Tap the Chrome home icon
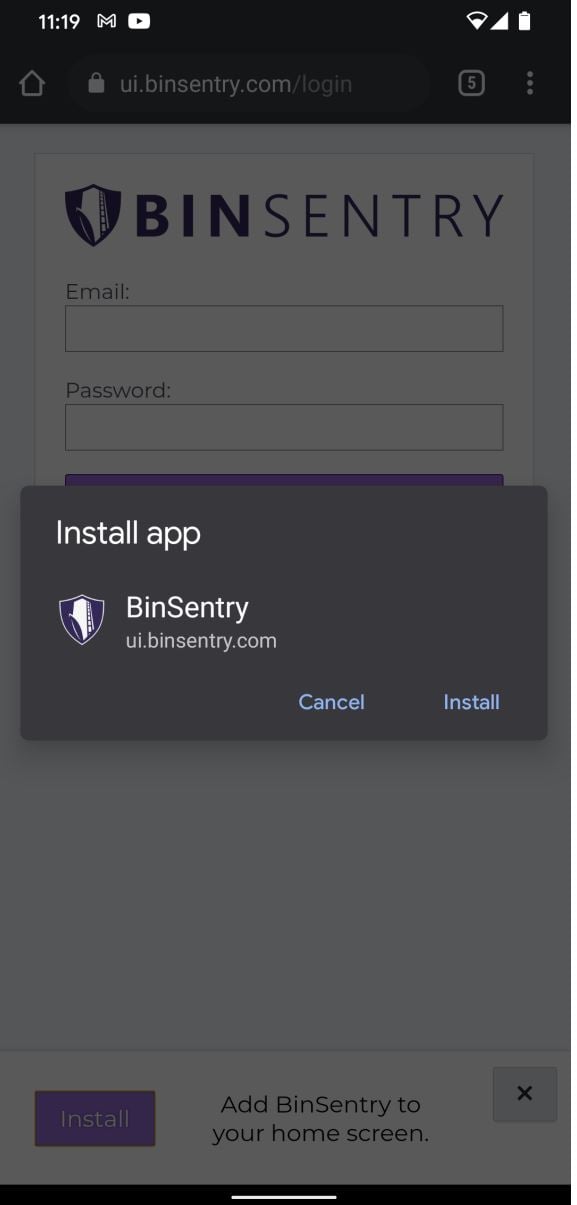This screenshot has width=577, height=1205. click(x=31, y=83)
